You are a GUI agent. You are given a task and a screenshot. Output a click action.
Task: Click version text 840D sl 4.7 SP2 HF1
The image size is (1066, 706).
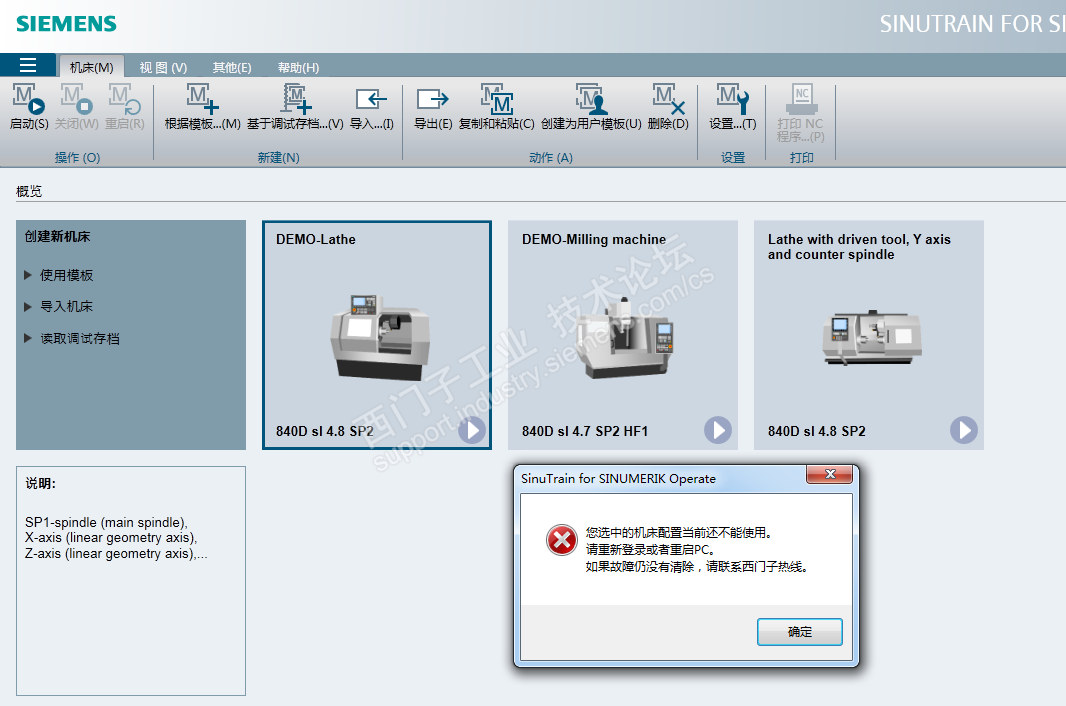[585, 431]
